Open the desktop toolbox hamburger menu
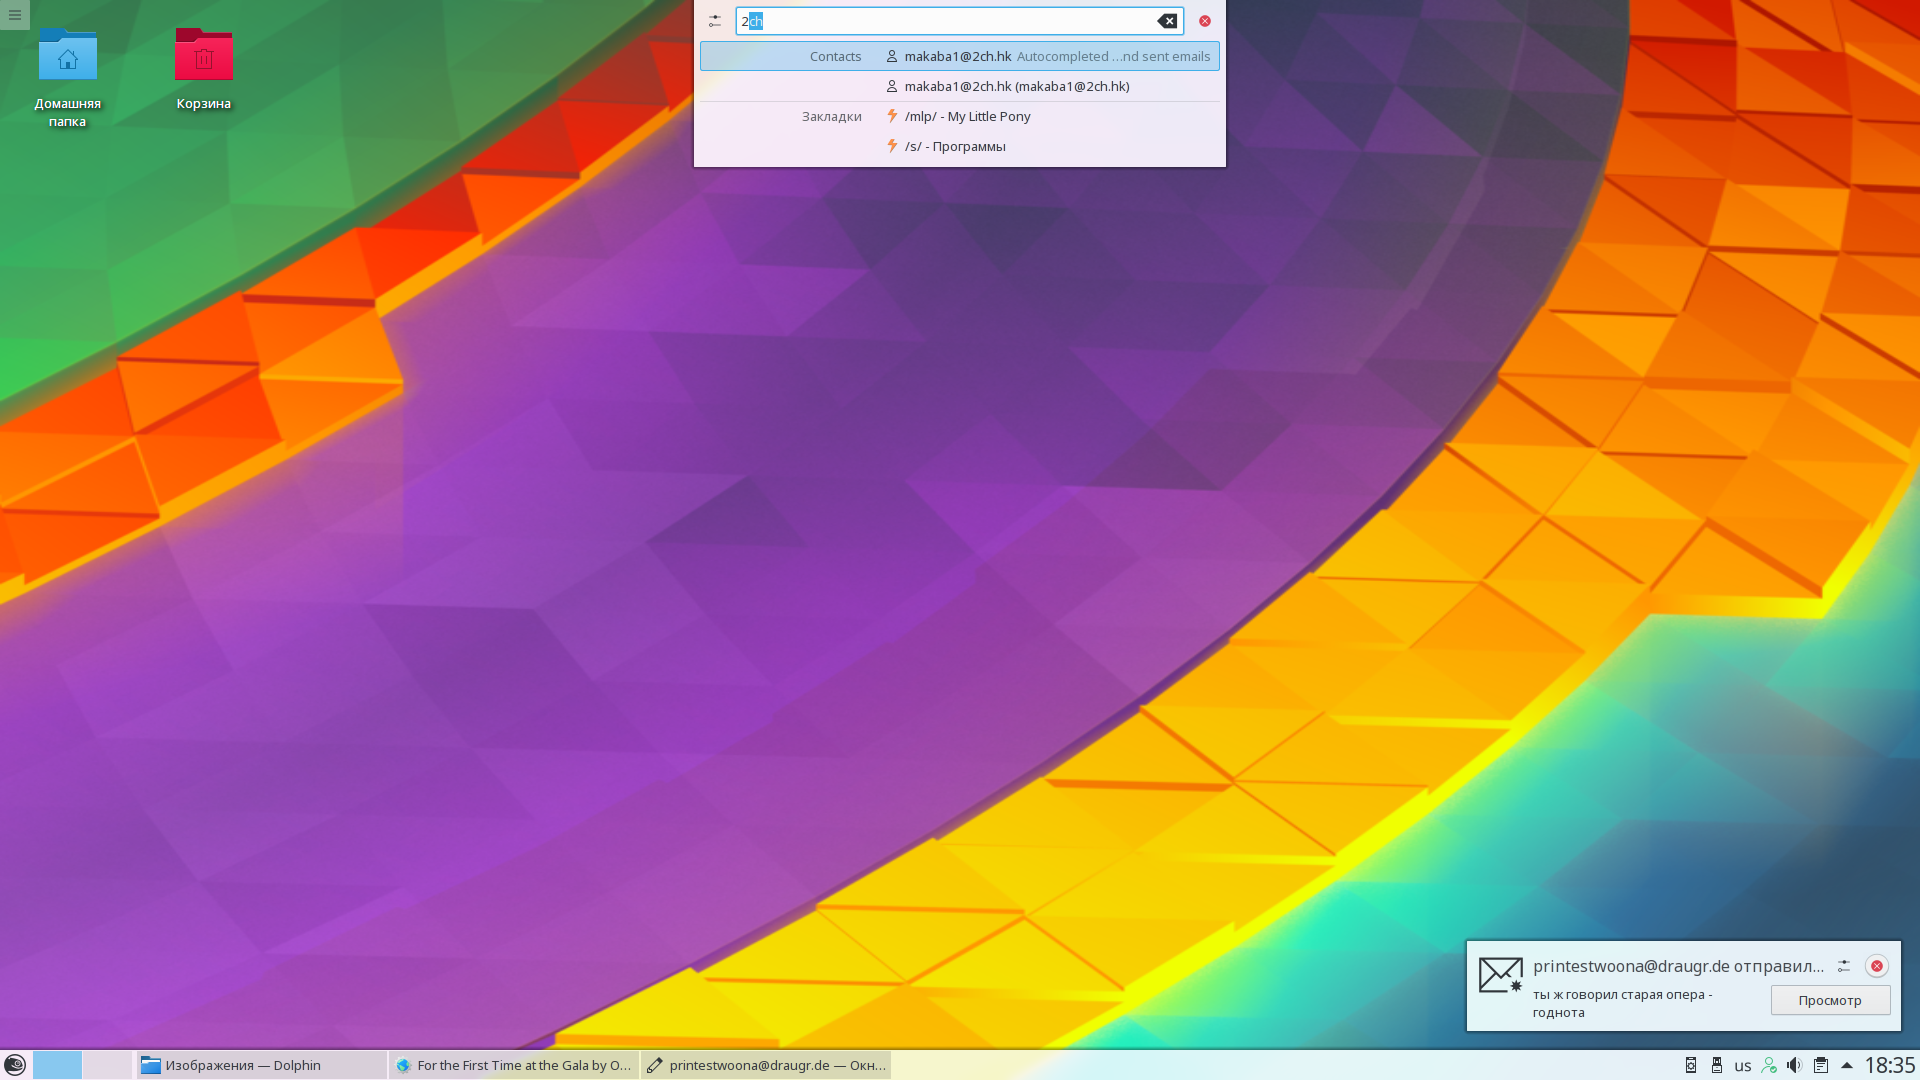The height and width of the screenshot is (1080, 1920). [x=15, y=15]
